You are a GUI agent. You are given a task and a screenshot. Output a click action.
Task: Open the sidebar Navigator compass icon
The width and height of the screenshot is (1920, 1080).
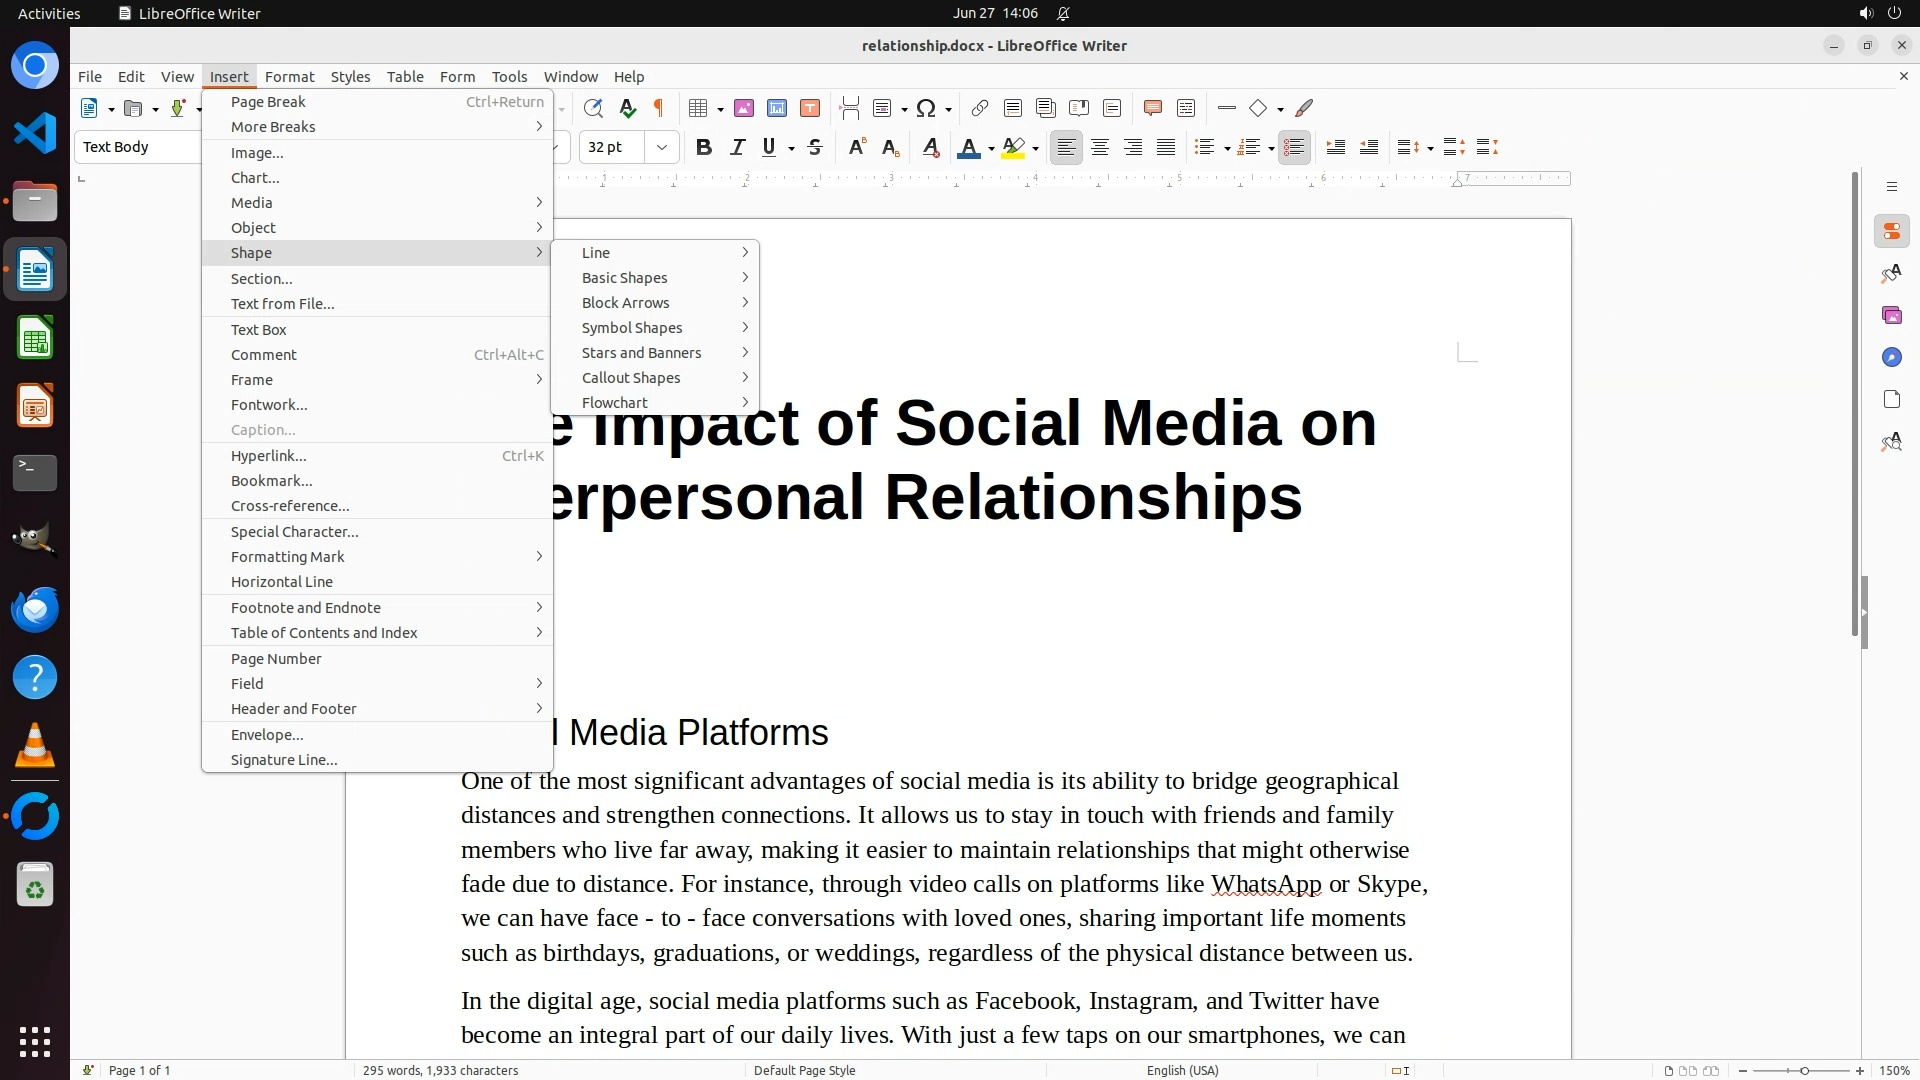(x=1891, y=358)
